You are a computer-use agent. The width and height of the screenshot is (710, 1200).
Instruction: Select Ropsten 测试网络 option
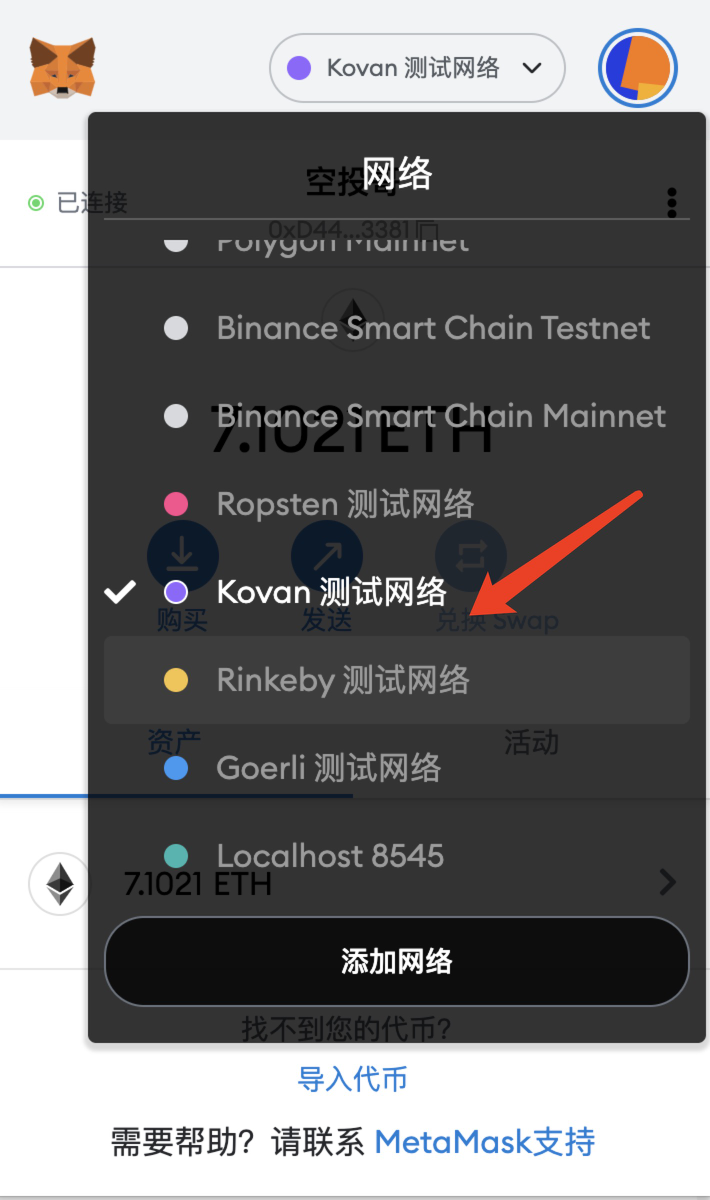(x=345, y=504)
